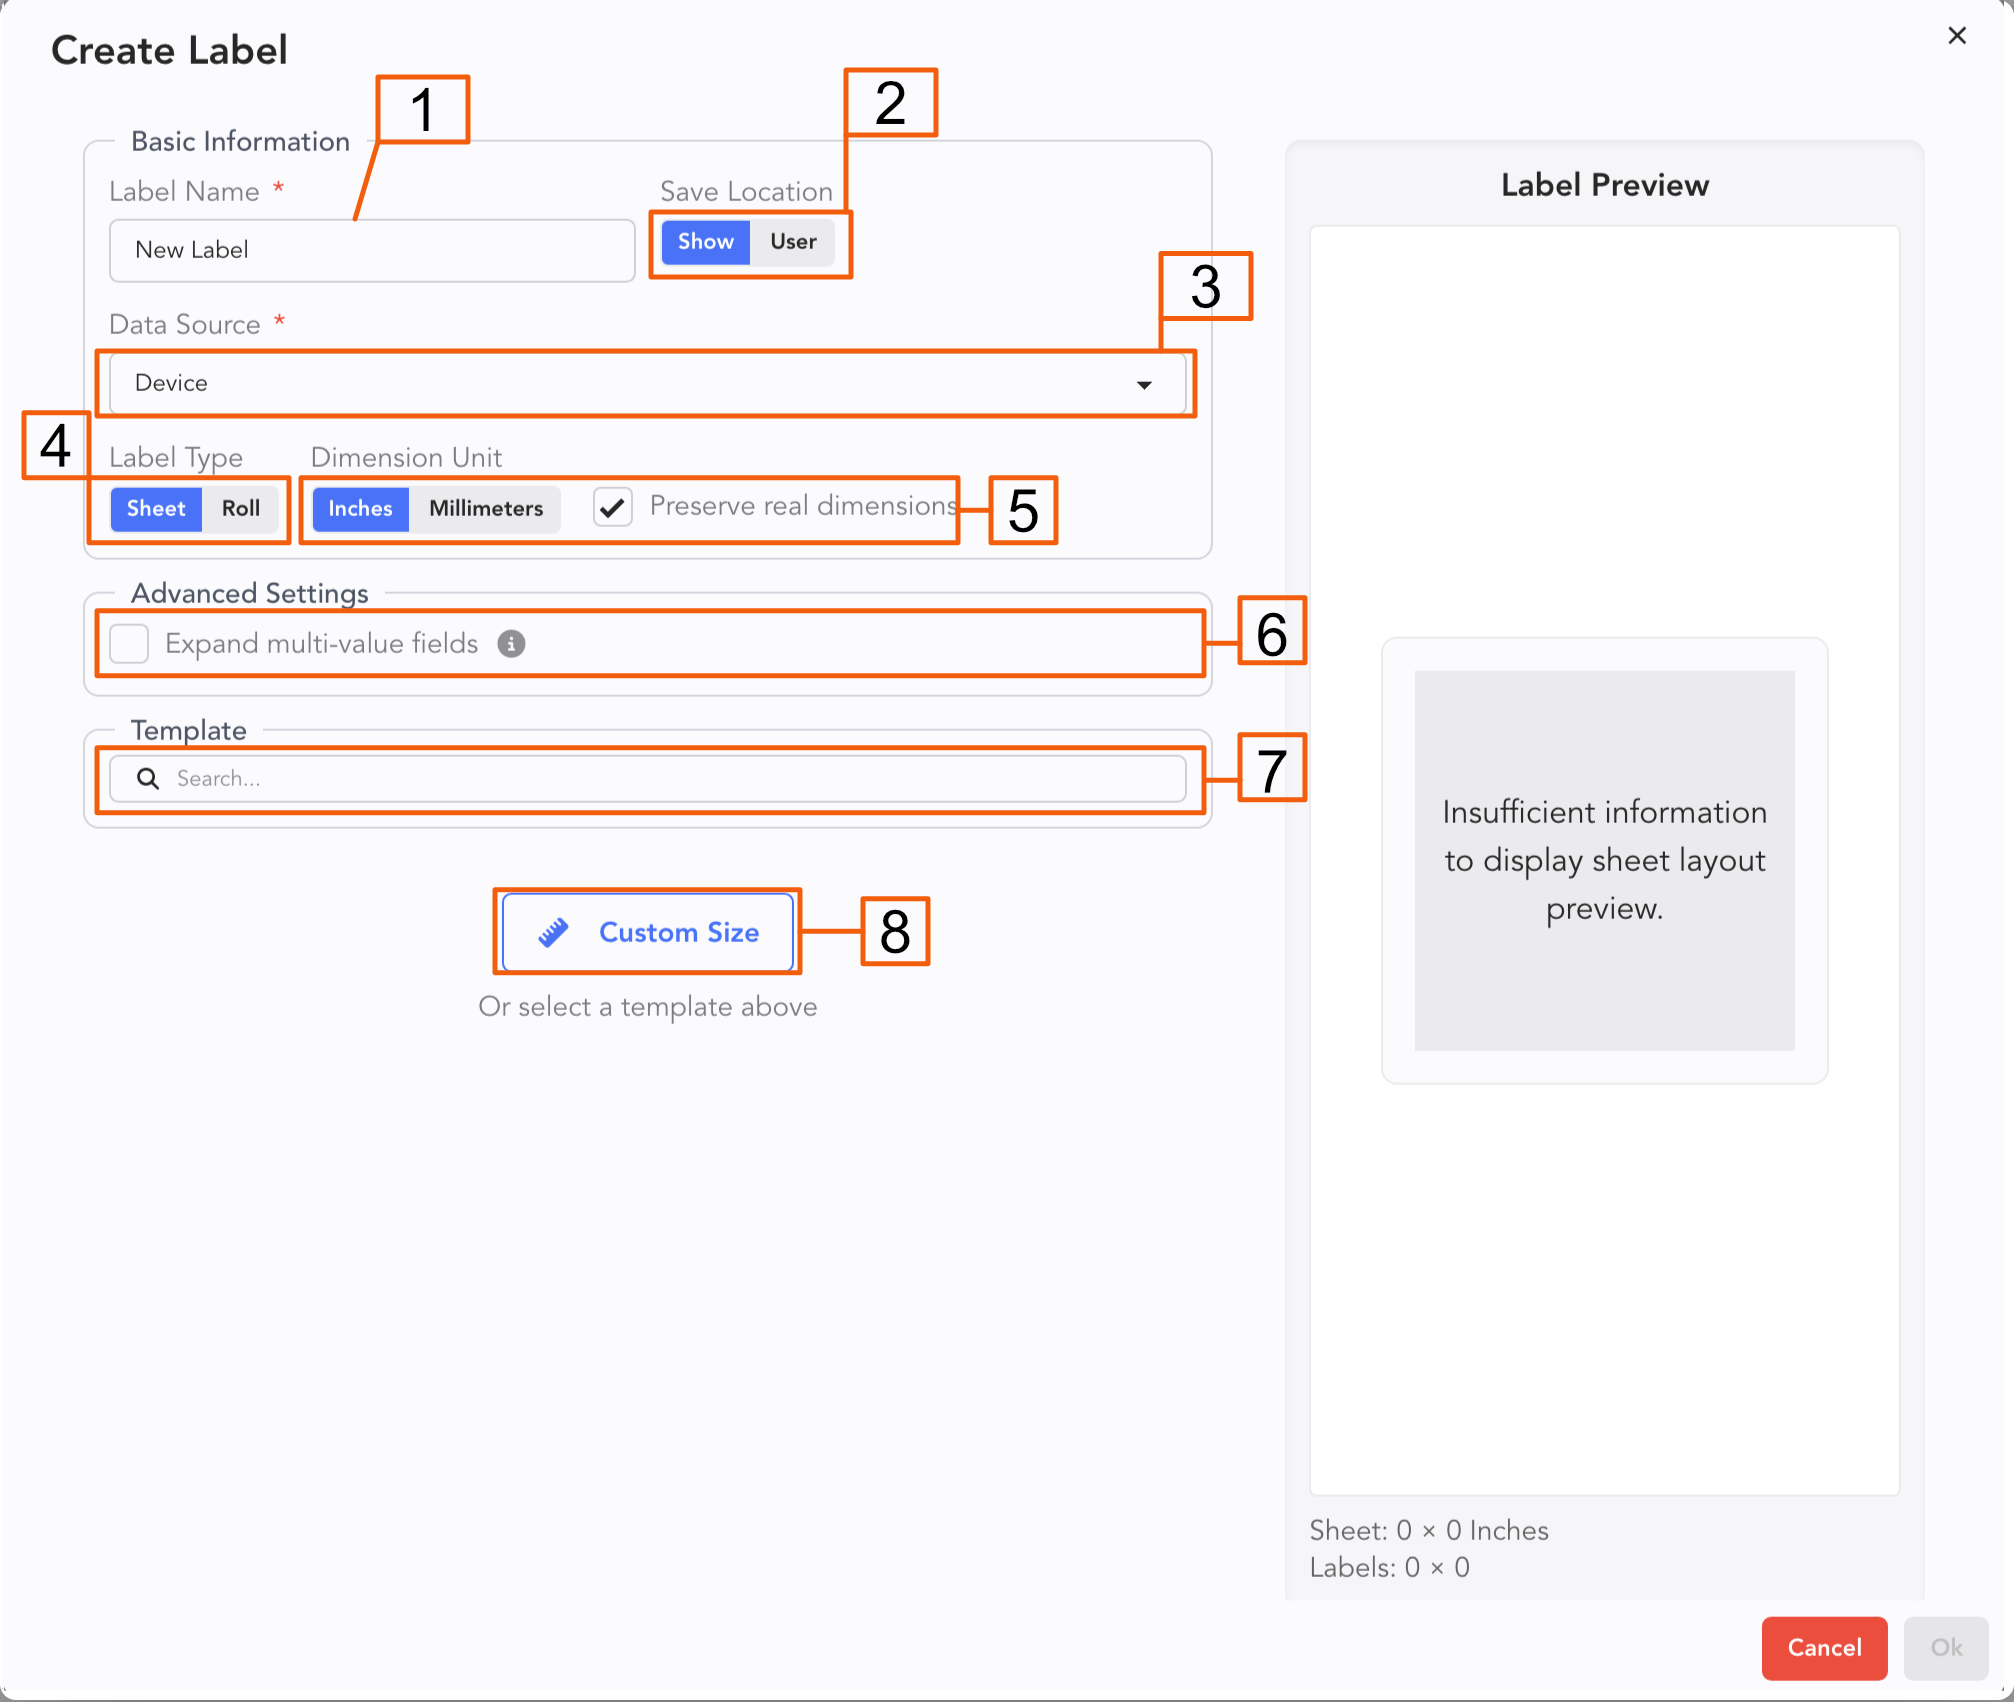
Task: Select Sheet label type
Action: tap(156, 509)
